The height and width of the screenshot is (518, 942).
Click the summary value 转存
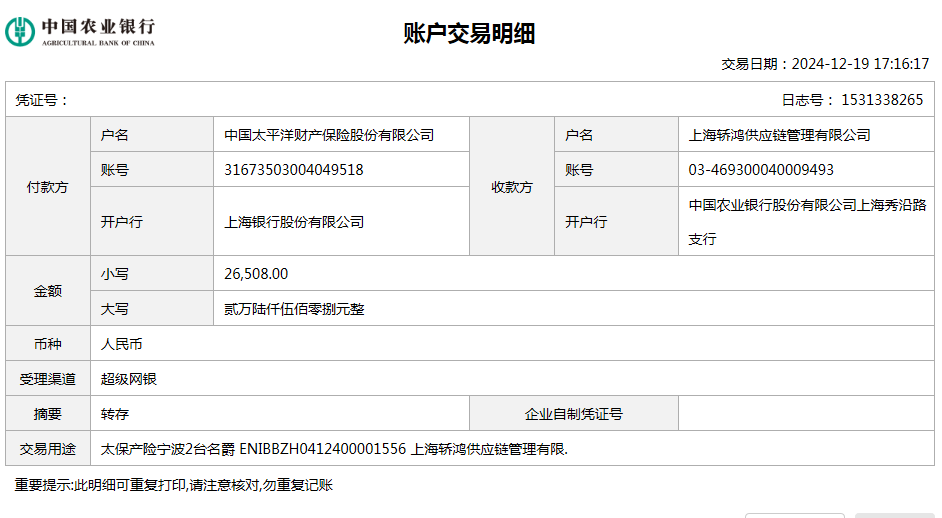[115, 414]
